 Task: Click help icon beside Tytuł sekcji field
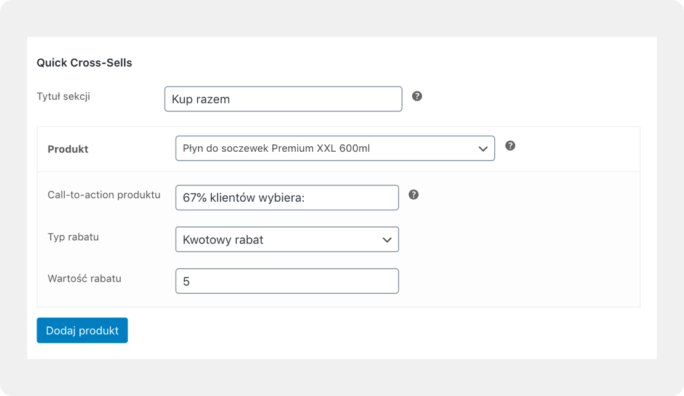417,96
